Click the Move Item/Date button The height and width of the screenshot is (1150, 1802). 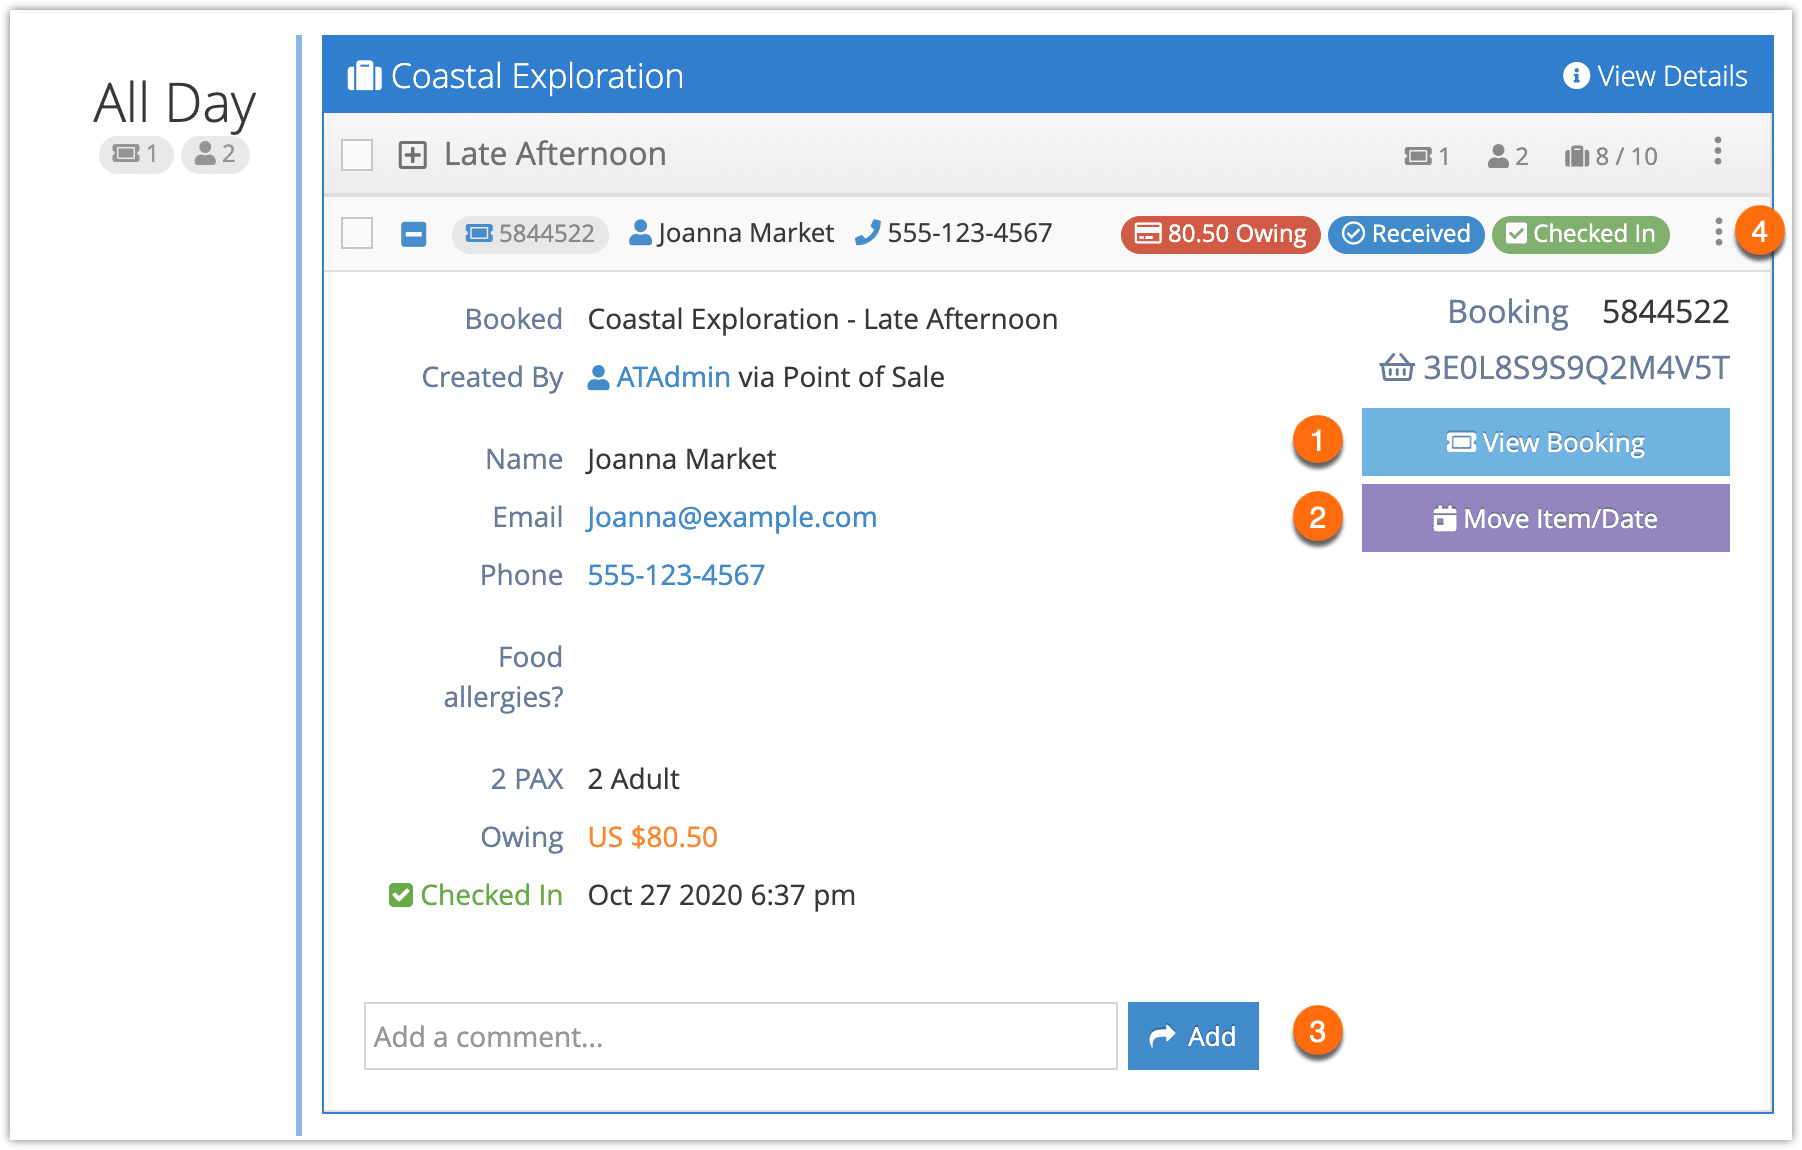pos(1545,518)
